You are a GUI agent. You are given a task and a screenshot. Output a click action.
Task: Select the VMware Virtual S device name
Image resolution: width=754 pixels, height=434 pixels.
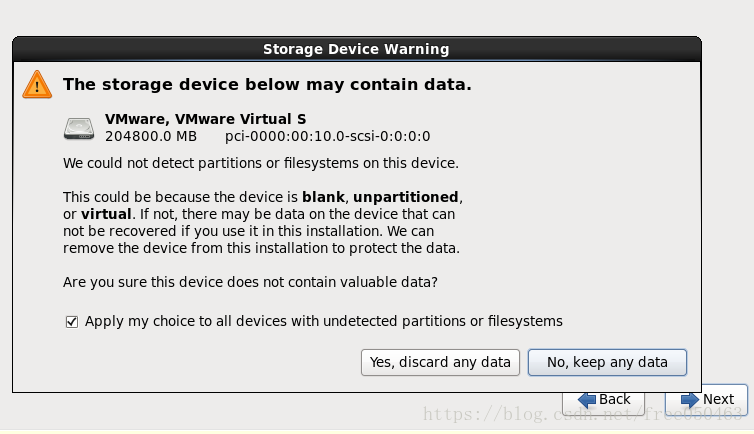[x=205, y=119]
